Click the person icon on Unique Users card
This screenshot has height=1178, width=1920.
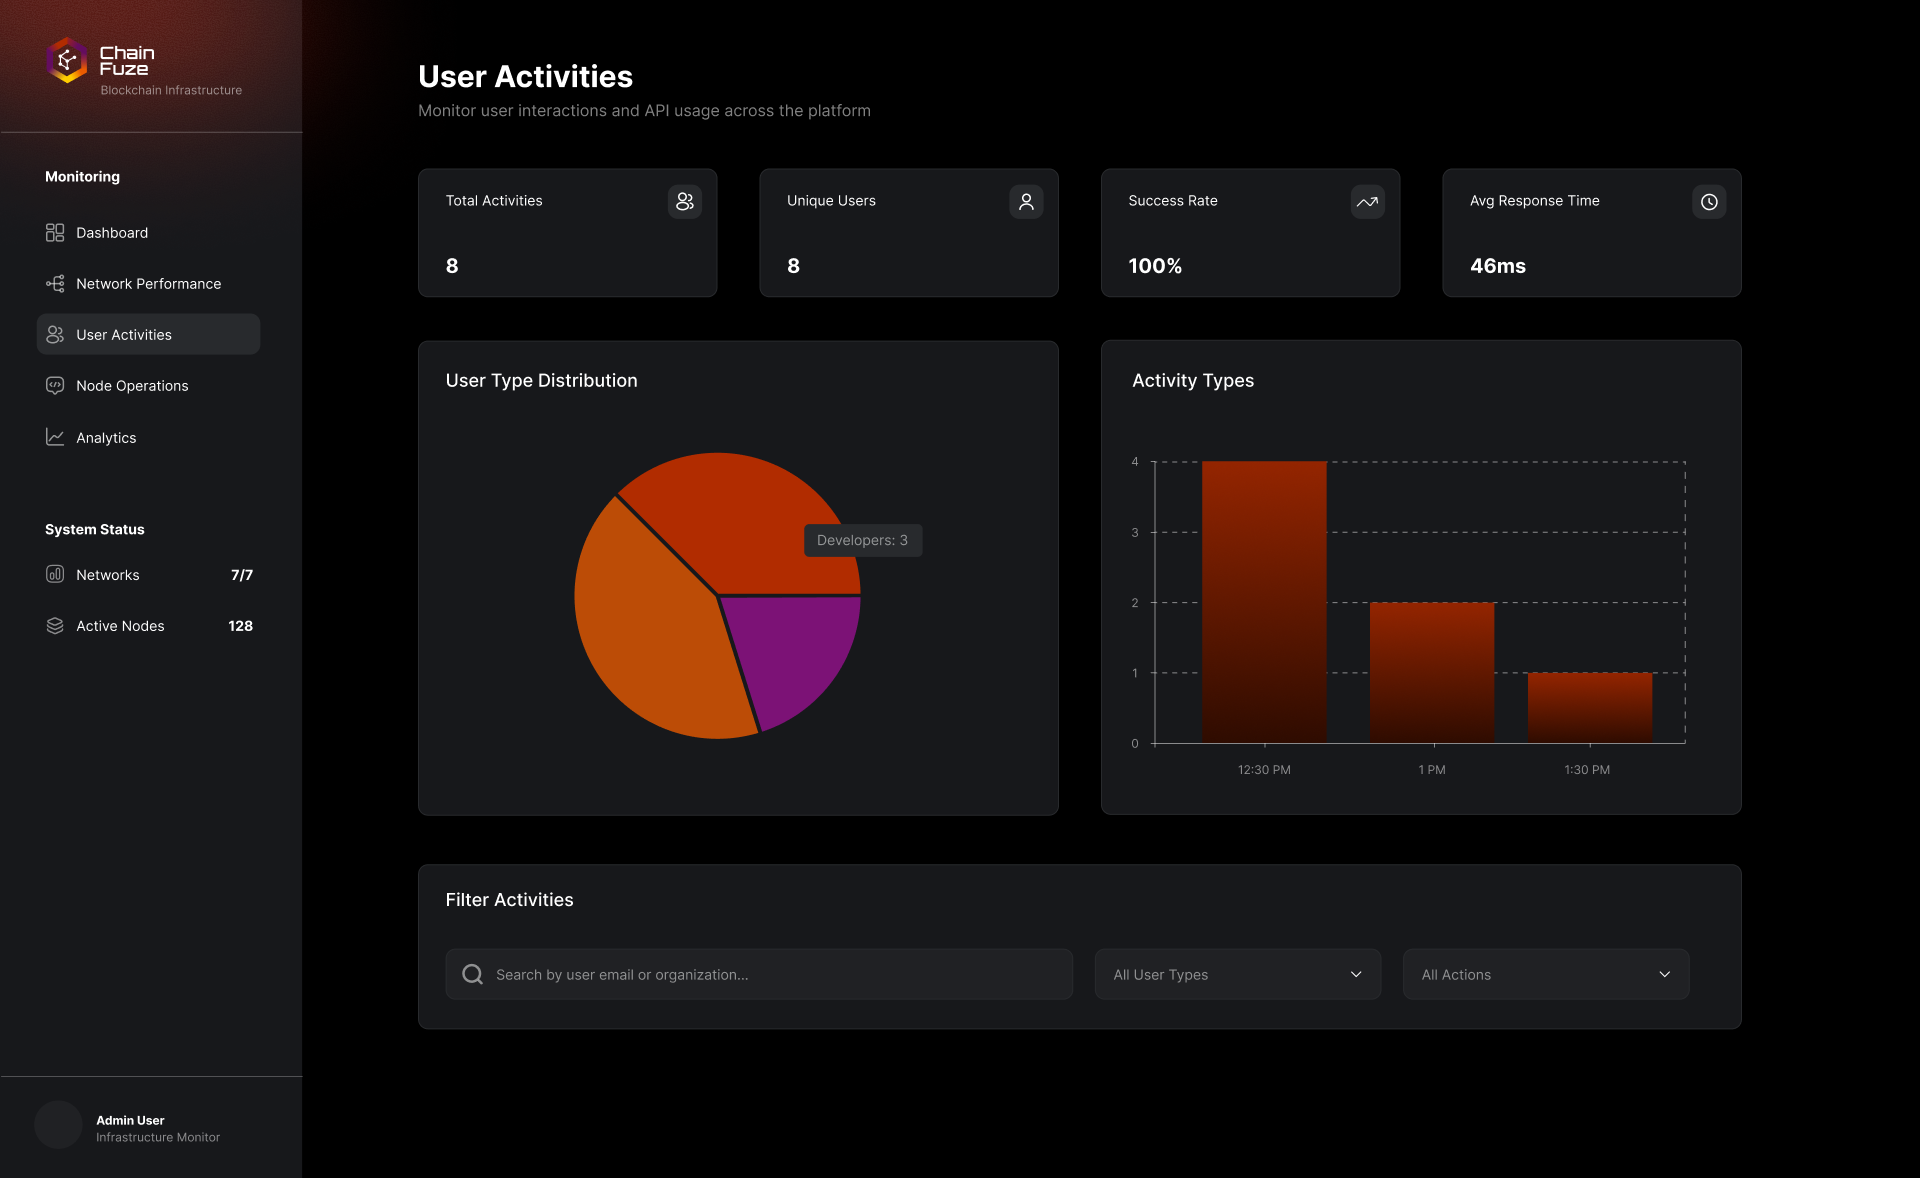[1026, 202]
